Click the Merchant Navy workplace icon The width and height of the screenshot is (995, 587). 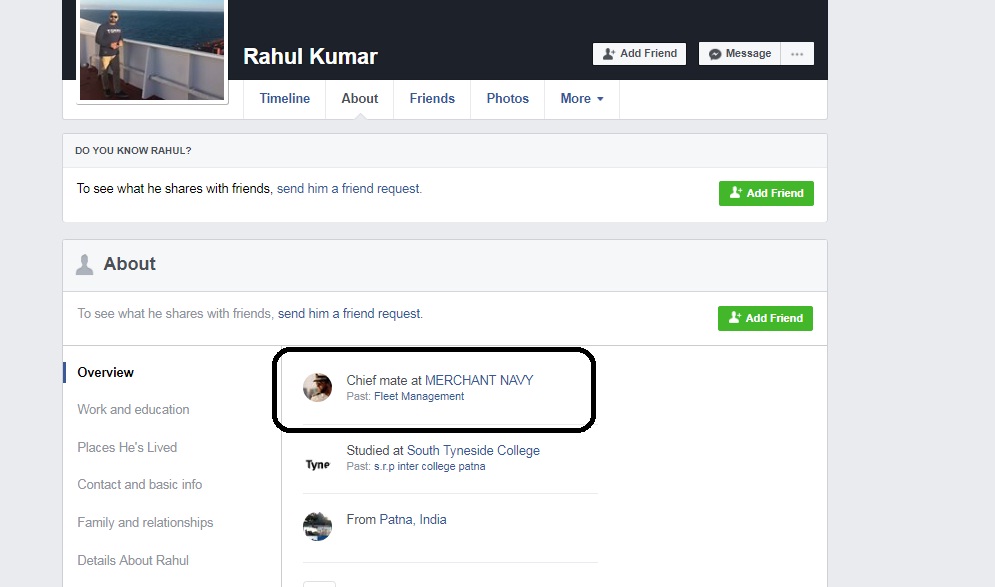pyautogui.click(x=317, y=388)
